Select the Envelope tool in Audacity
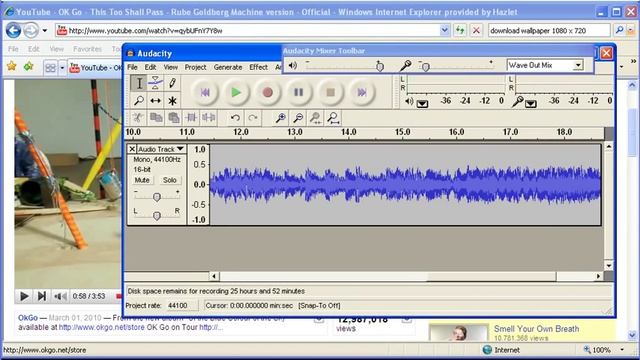Screen dimensions: 640x360 pos(156,83)
